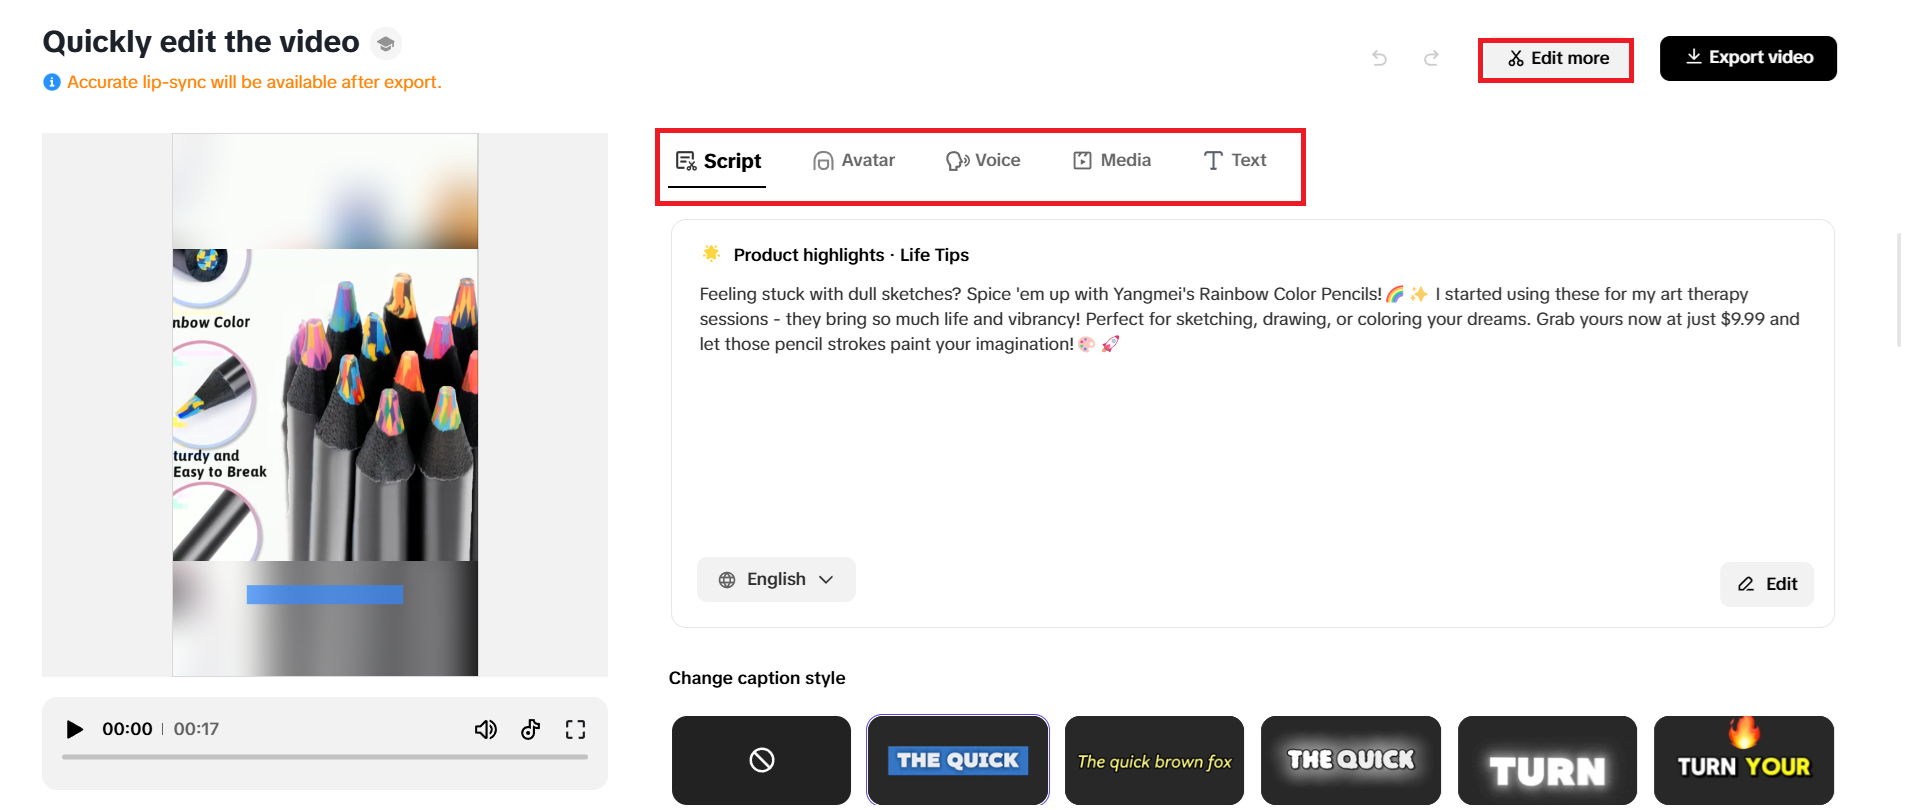This screenshot has height=810, width=1919.
Task: Click the Edit more button
Action: (x=1558, y=58)
